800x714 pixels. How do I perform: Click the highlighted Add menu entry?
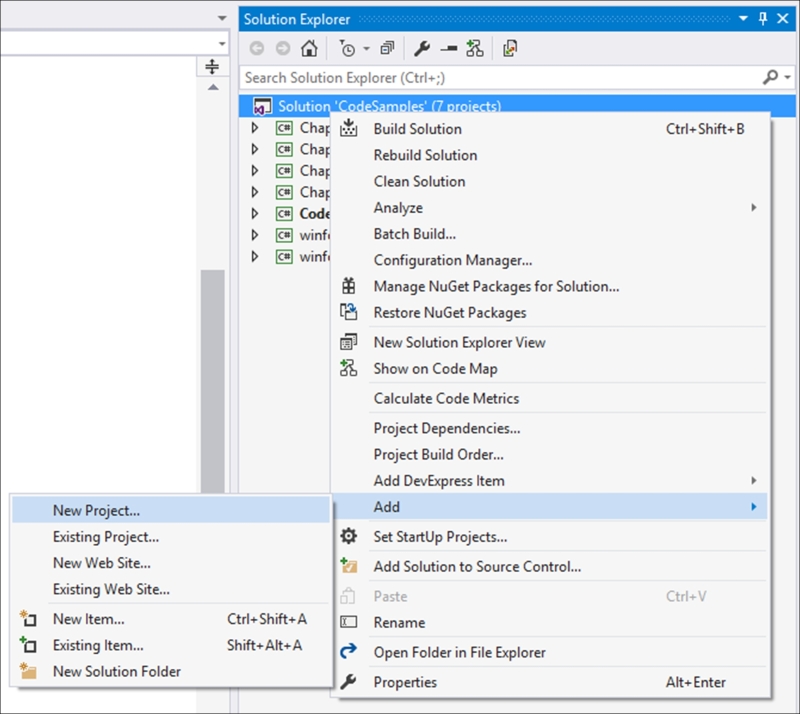[x=550, y=507]
